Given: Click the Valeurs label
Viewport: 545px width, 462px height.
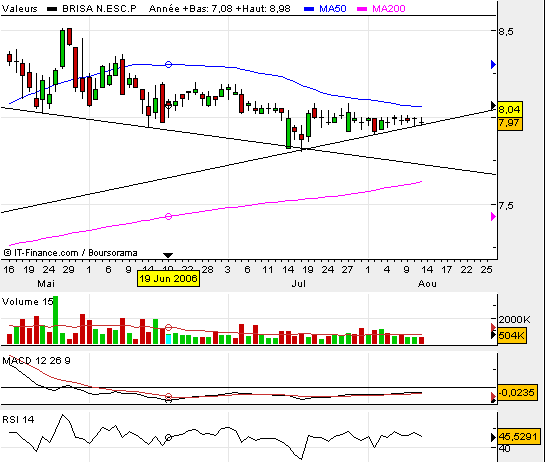Looking at the screenshot, I should pyautogui.click(x=19, y=8).
